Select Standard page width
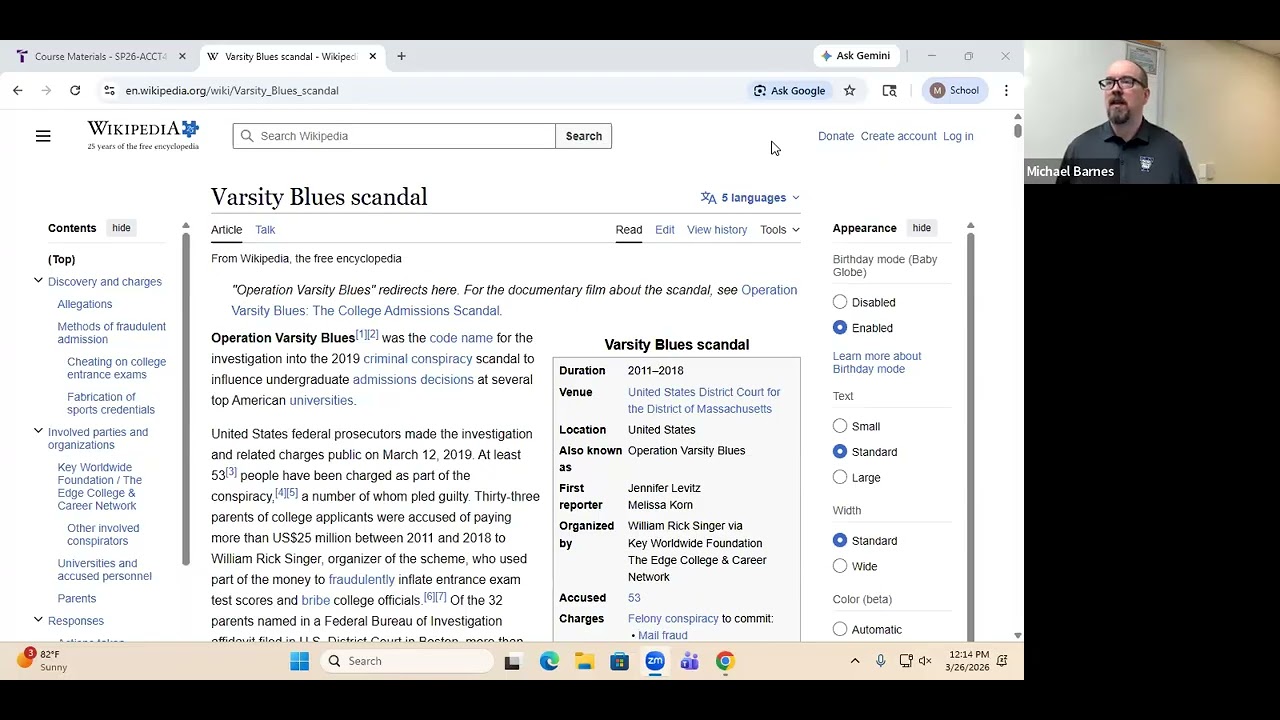 pyautogui.click(x=840, y=541)
